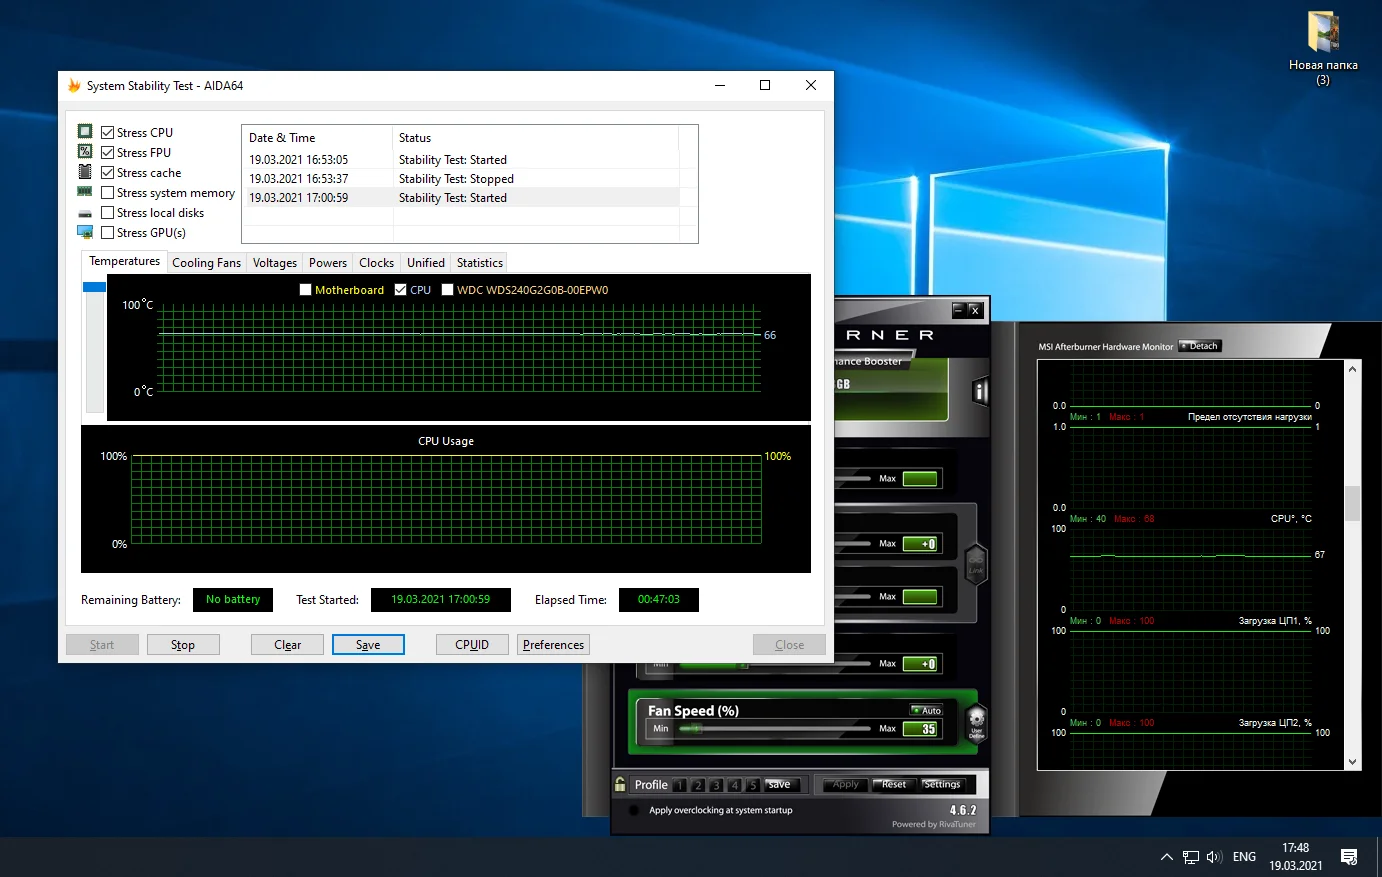Screen dimensions: 1382x877
Task: Click the 'Date & Time' column header
Action: pyautogui.click(x=317, y=138)
